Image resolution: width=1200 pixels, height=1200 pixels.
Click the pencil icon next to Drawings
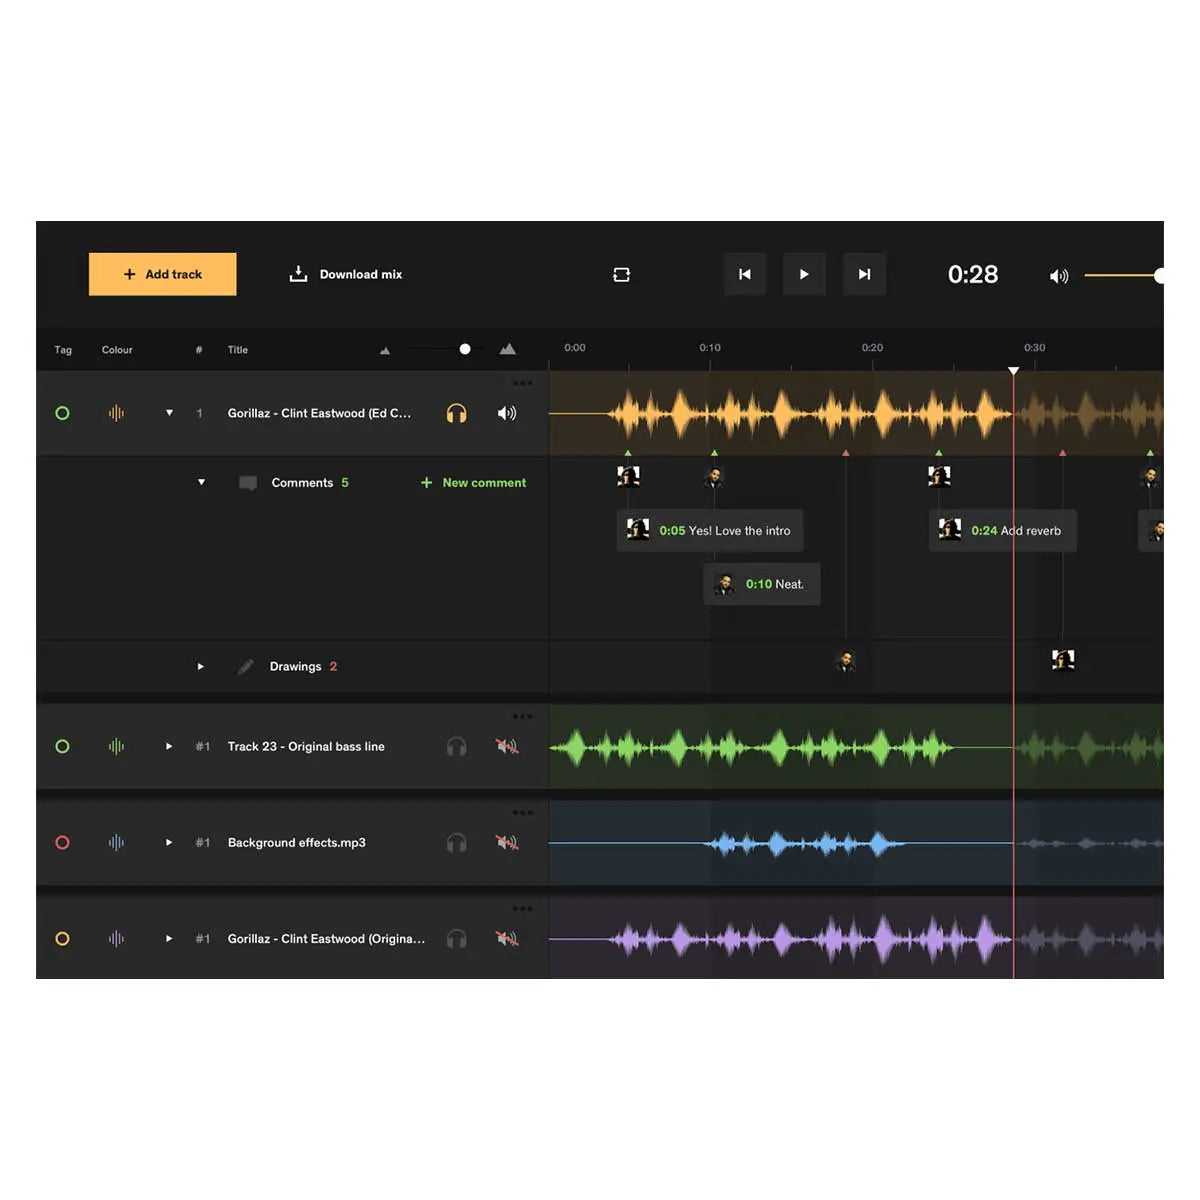pos(245,666)
